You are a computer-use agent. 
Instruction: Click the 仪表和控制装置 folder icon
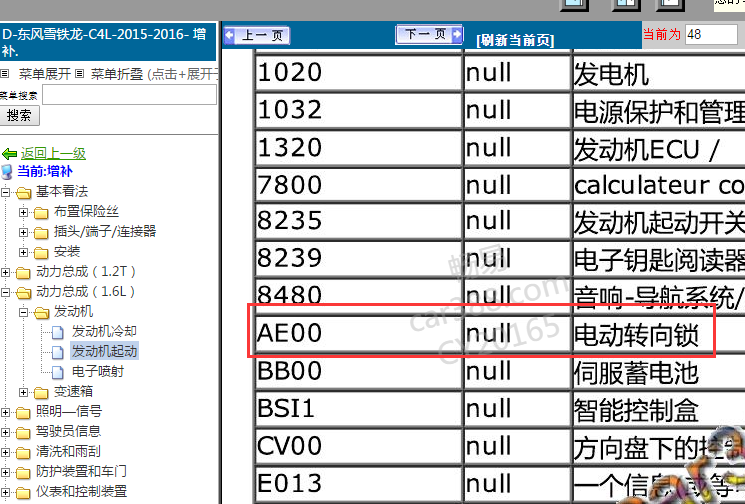pyautogui.click(x=23, y=492)
